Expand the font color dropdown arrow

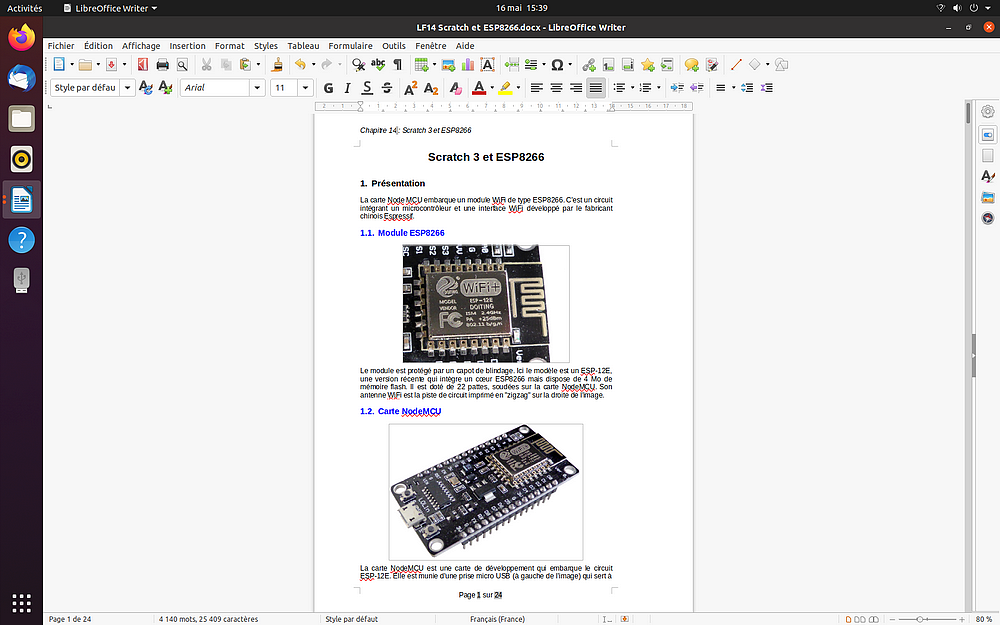tap(492, 87)
